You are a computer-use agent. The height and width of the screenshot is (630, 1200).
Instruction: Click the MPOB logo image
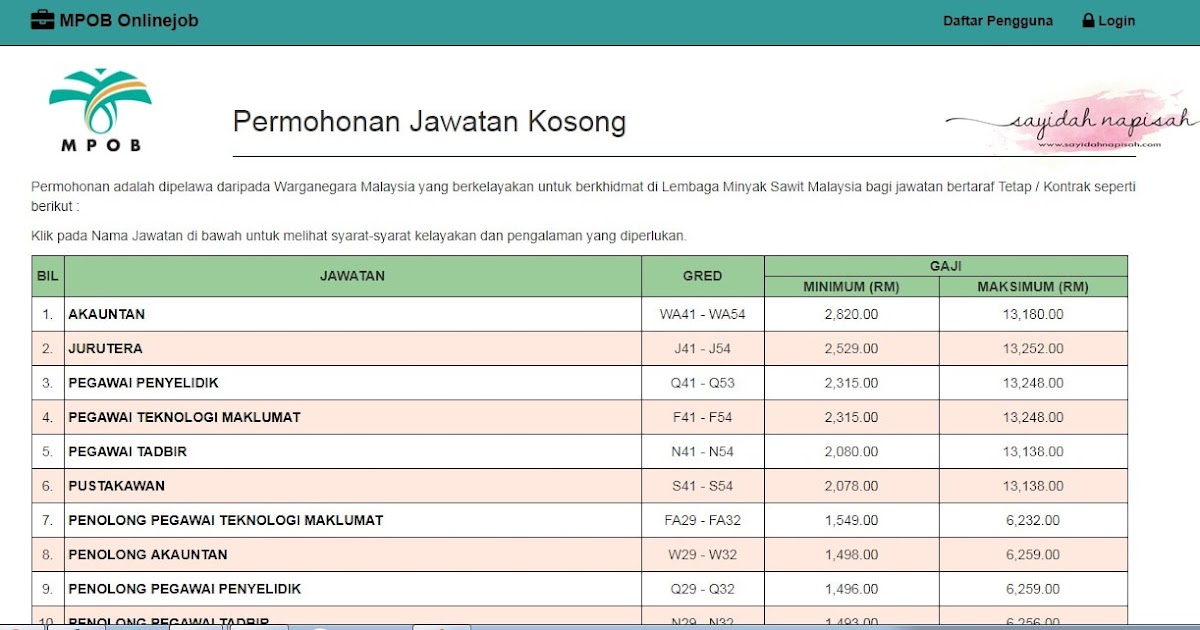[100, 110]
